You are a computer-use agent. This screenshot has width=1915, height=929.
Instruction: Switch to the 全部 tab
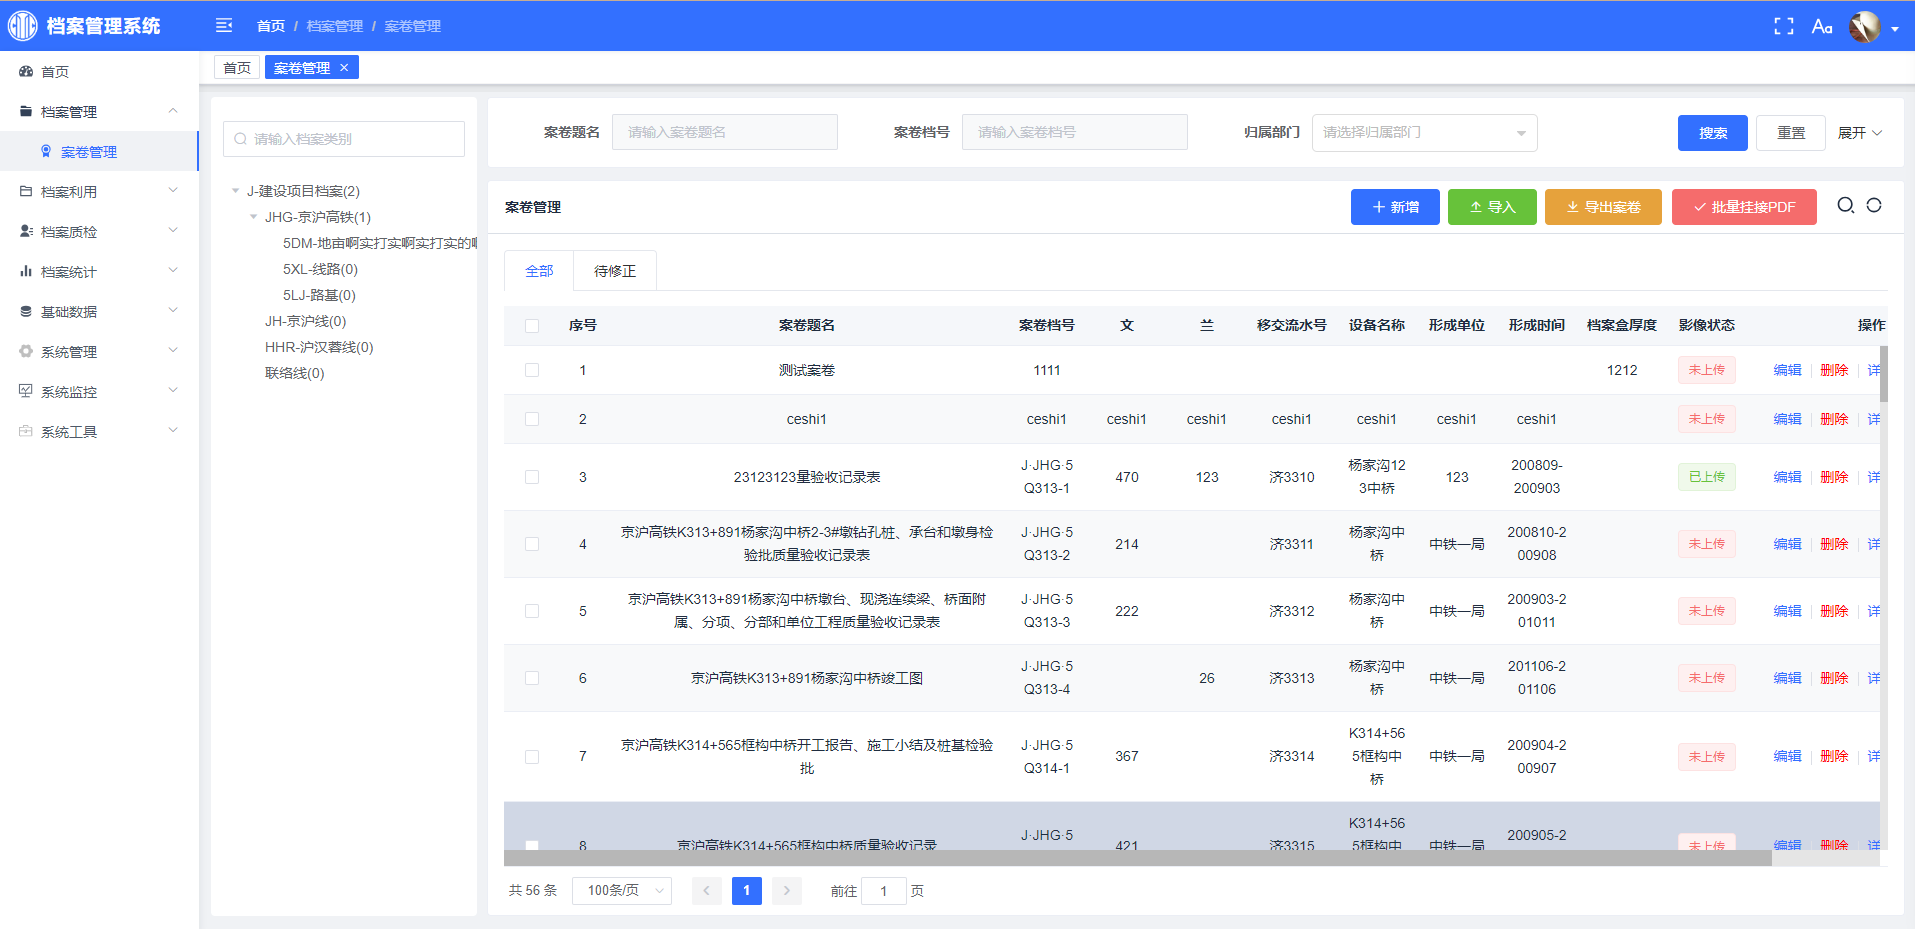point(539,271)
